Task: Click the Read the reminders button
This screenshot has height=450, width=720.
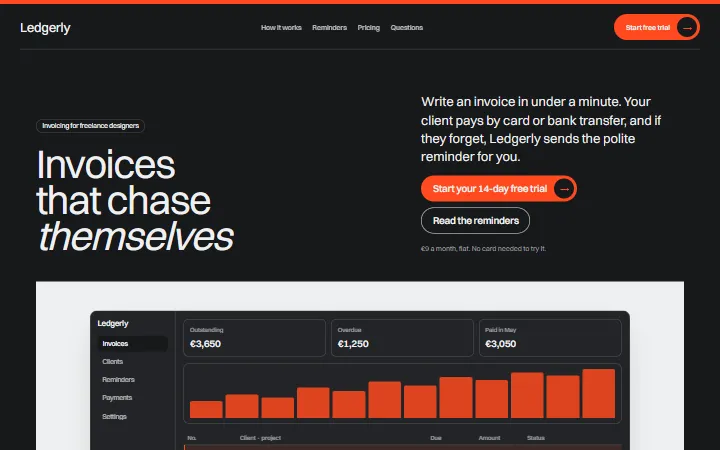Action: (x=475, y=221)
